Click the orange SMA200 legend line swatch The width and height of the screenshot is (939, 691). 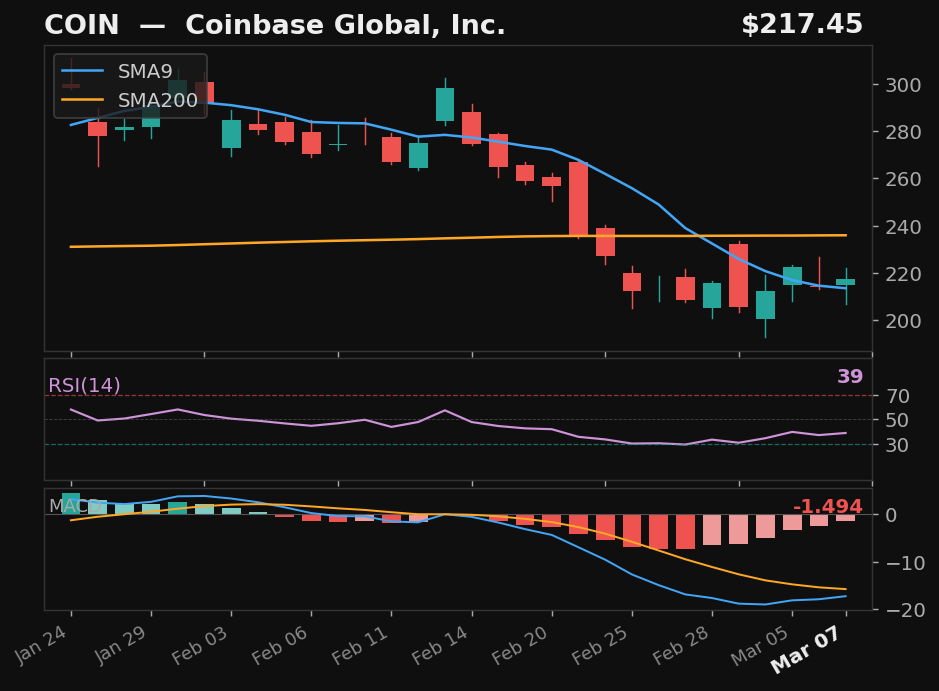tap(83, 100)
